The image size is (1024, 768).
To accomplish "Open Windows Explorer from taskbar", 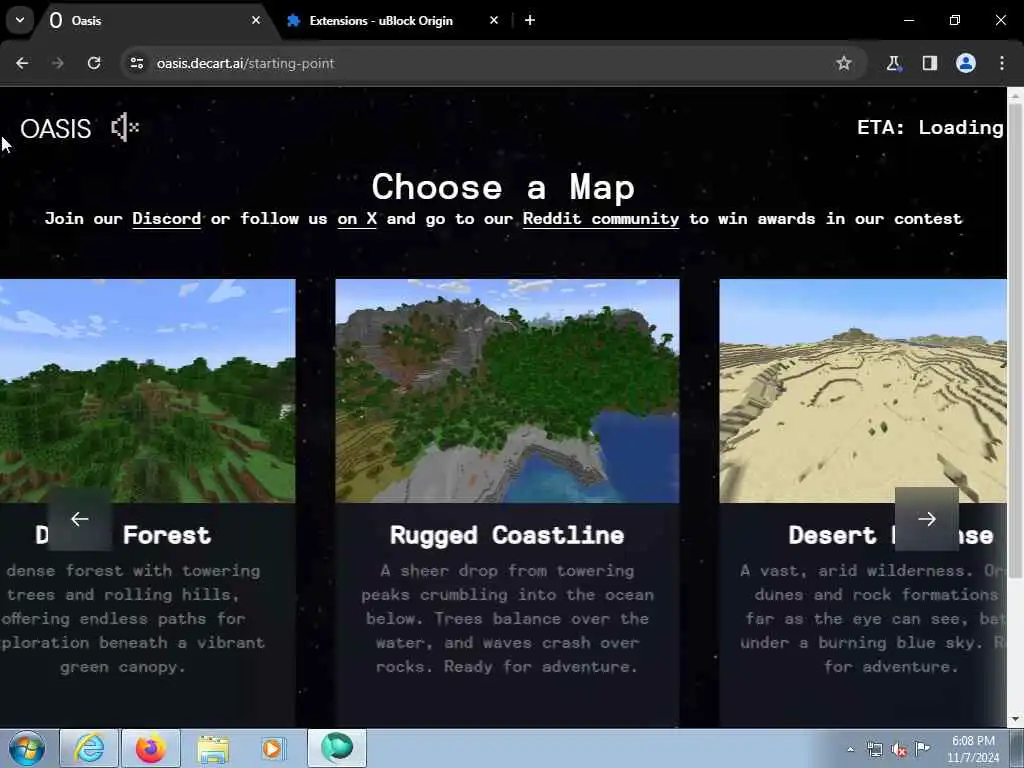I will pos(213,748).
